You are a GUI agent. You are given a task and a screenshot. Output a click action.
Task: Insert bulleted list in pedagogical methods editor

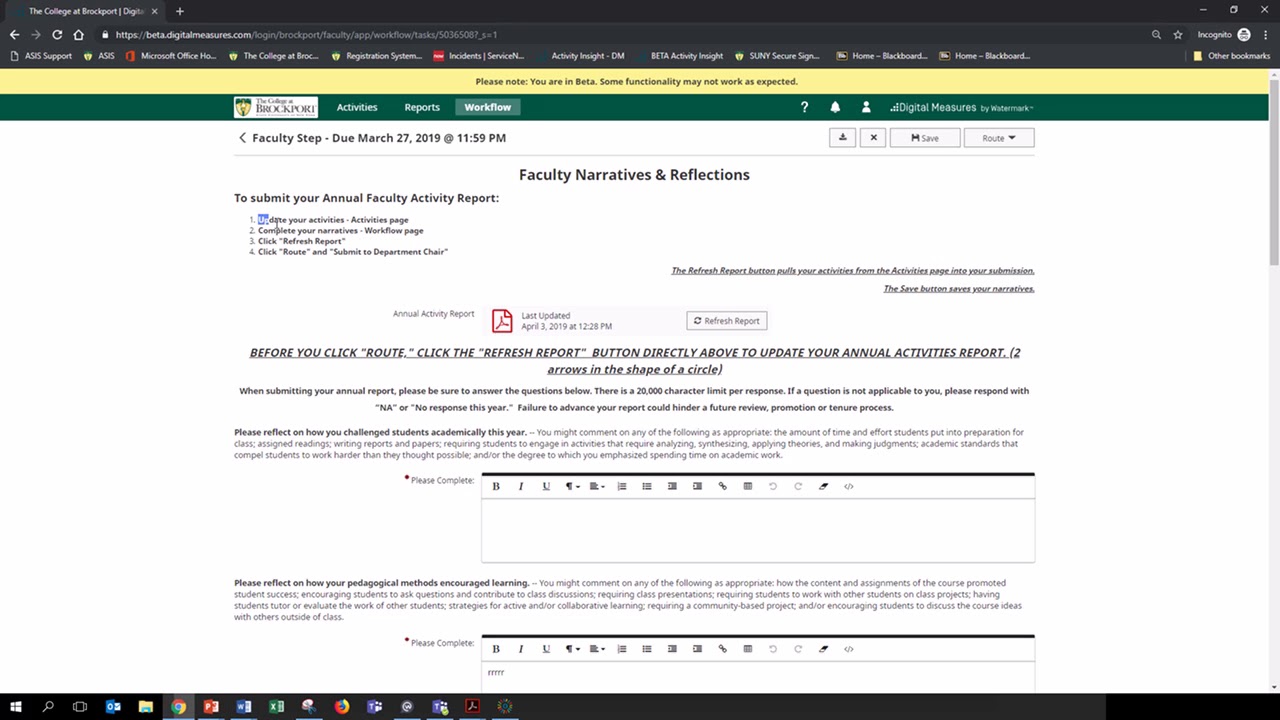pos(647,649)
